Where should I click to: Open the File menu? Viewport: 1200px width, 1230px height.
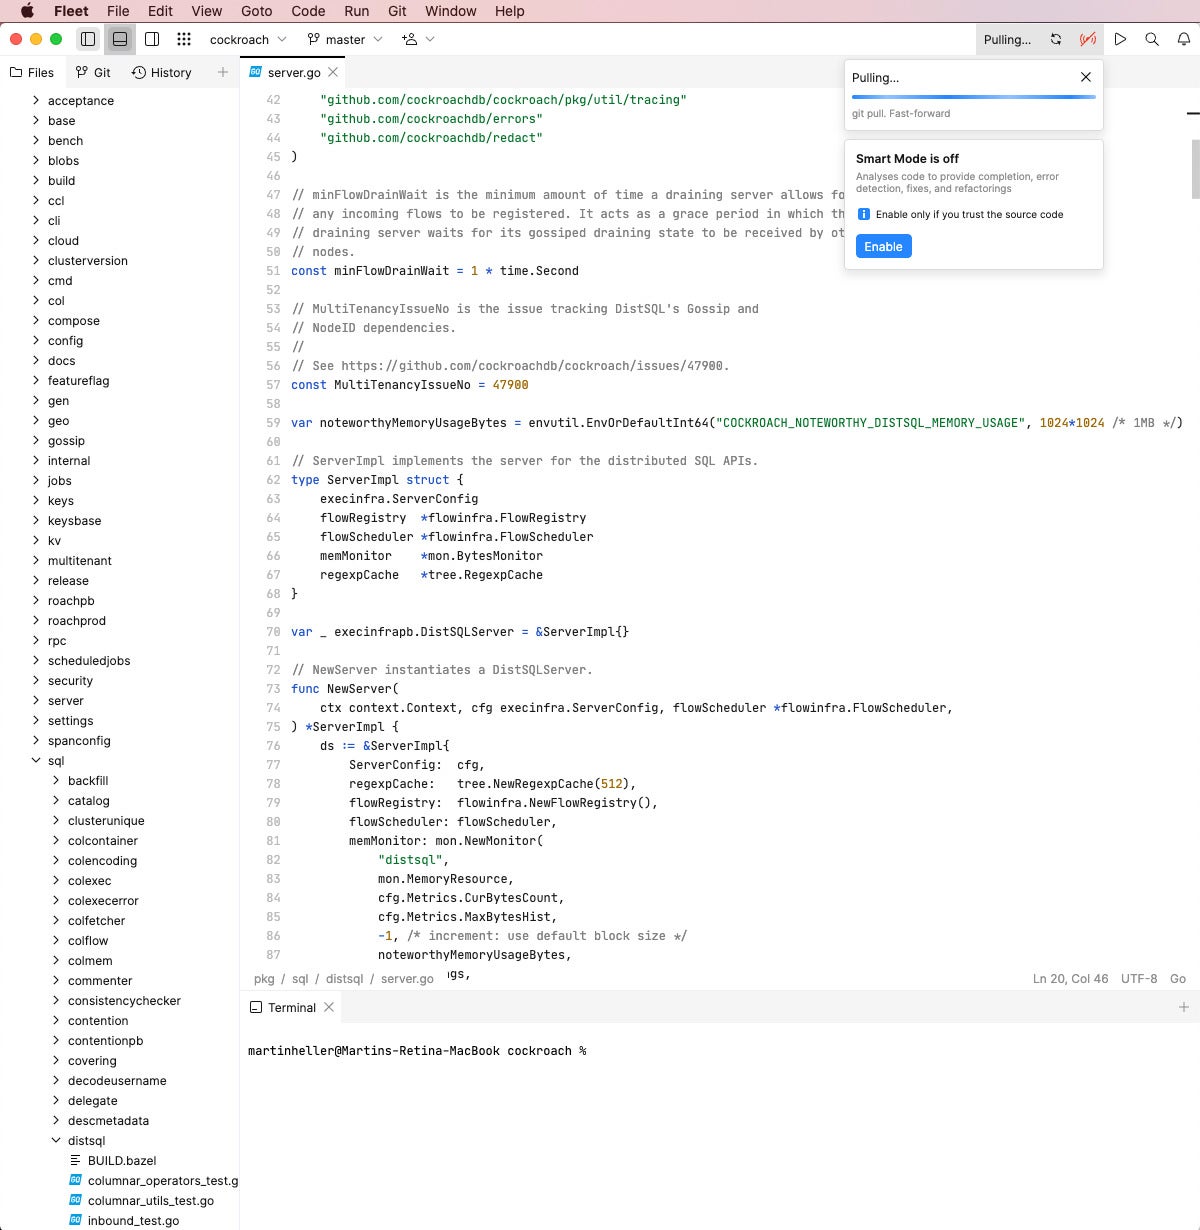pos(118,11)
